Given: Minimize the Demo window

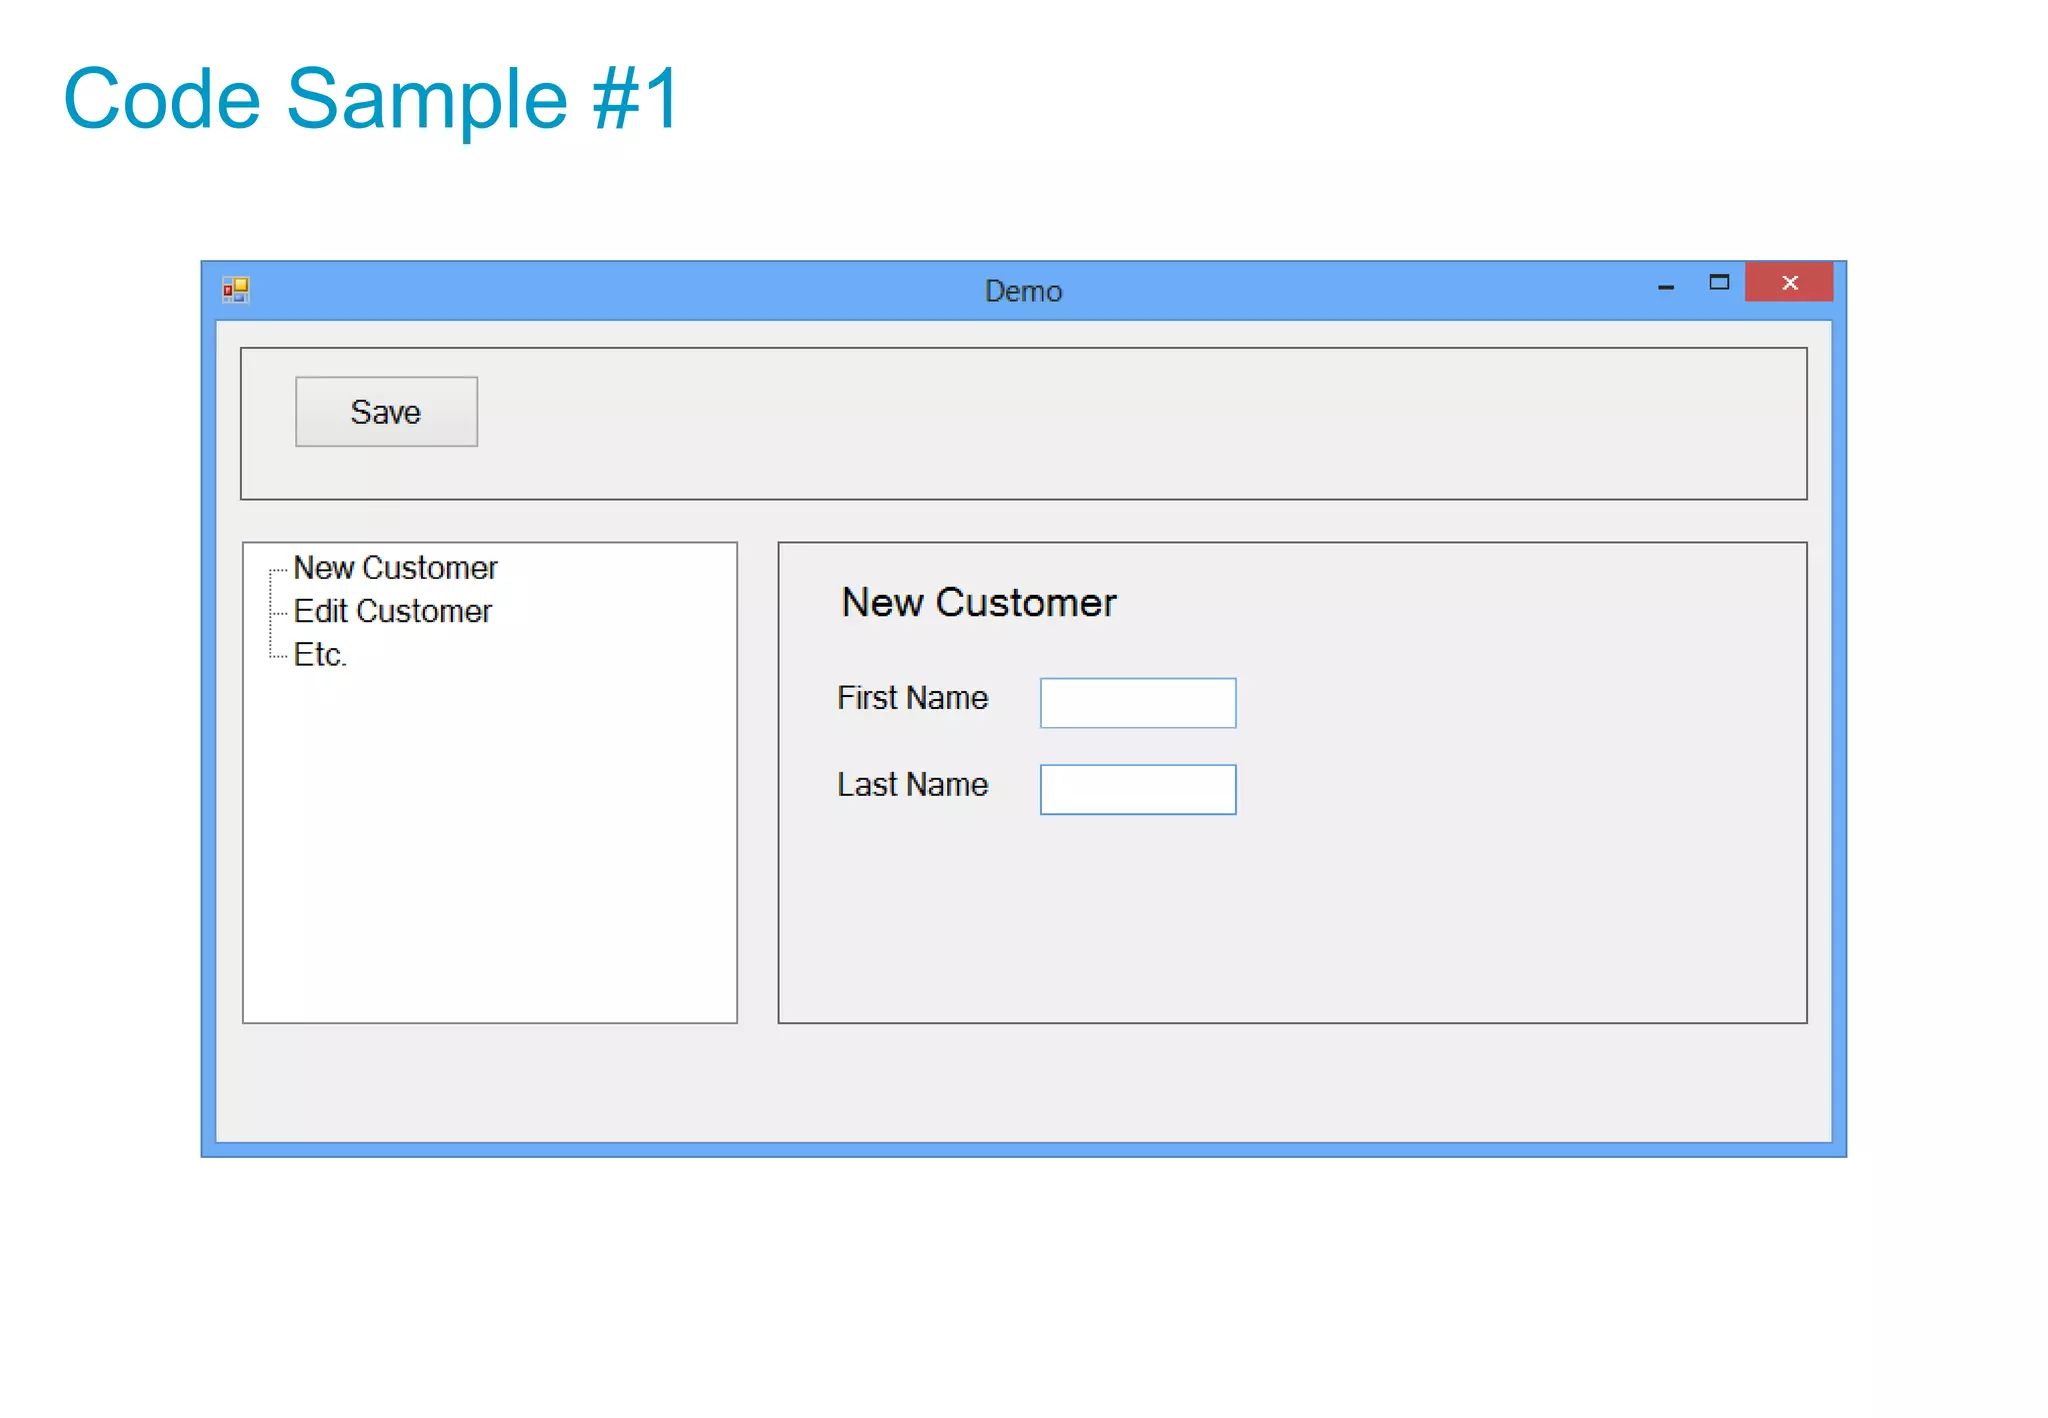Looking at the screenshot, I should click(1666, 286).
